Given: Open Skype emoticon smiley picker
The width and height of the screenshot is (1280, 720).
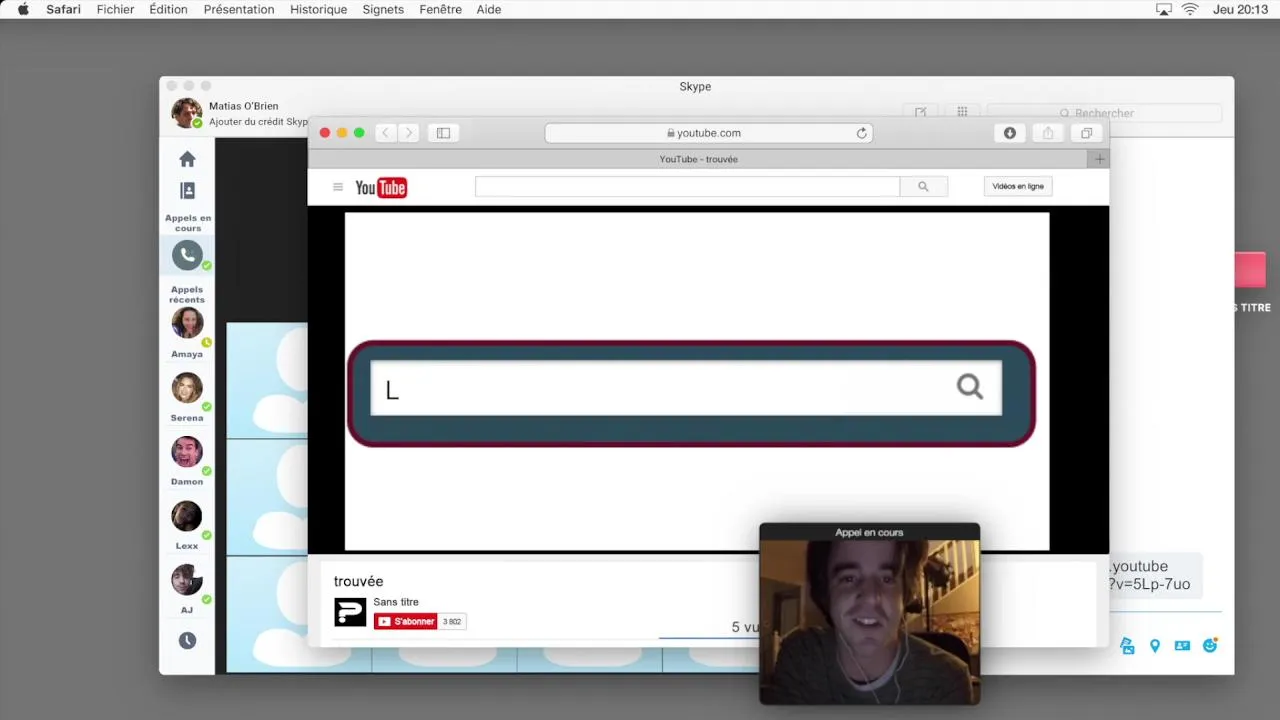Looking at the screenshot, I should [1210, 646].
